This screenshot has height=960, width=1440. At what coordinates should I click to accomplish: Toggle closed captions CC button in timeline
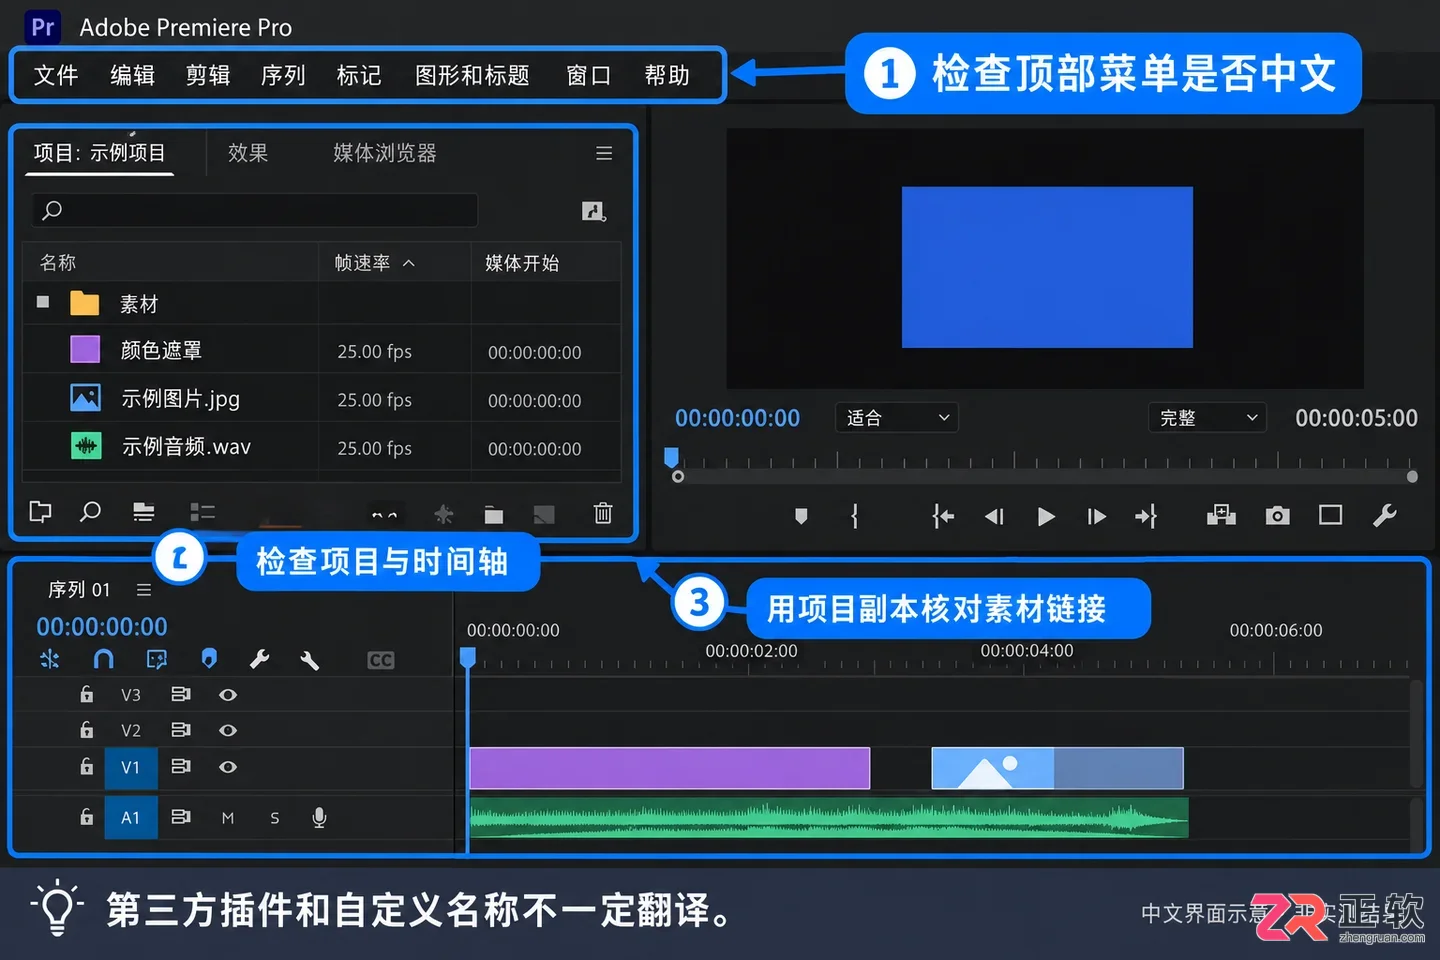pyautogui.click(x=381, y=660)
